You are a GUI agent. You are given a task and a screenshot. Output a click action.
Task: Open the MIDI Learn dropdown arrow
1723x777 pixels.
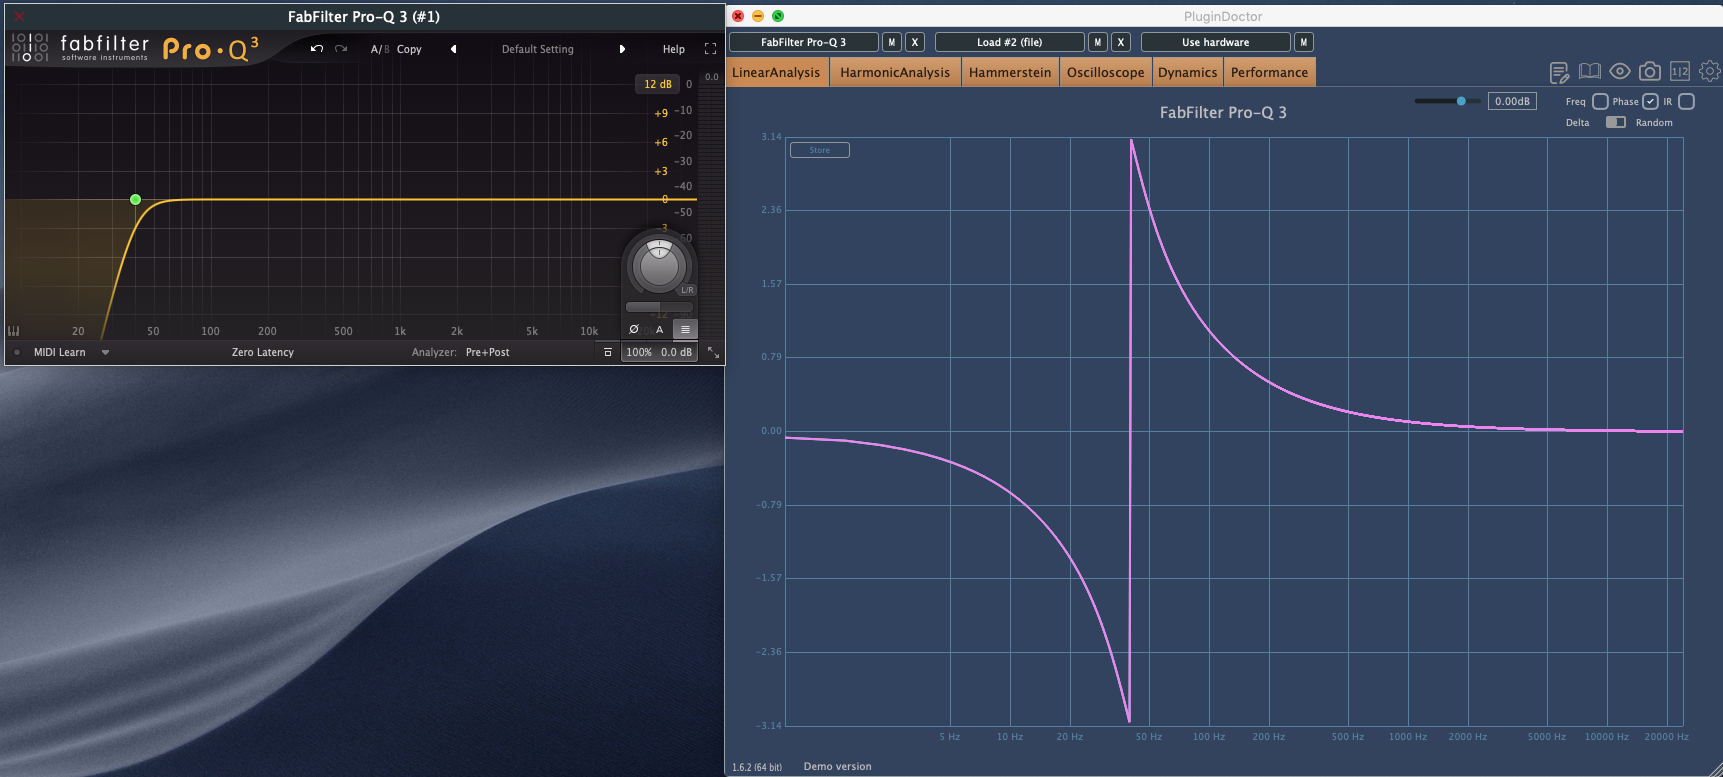105,352
